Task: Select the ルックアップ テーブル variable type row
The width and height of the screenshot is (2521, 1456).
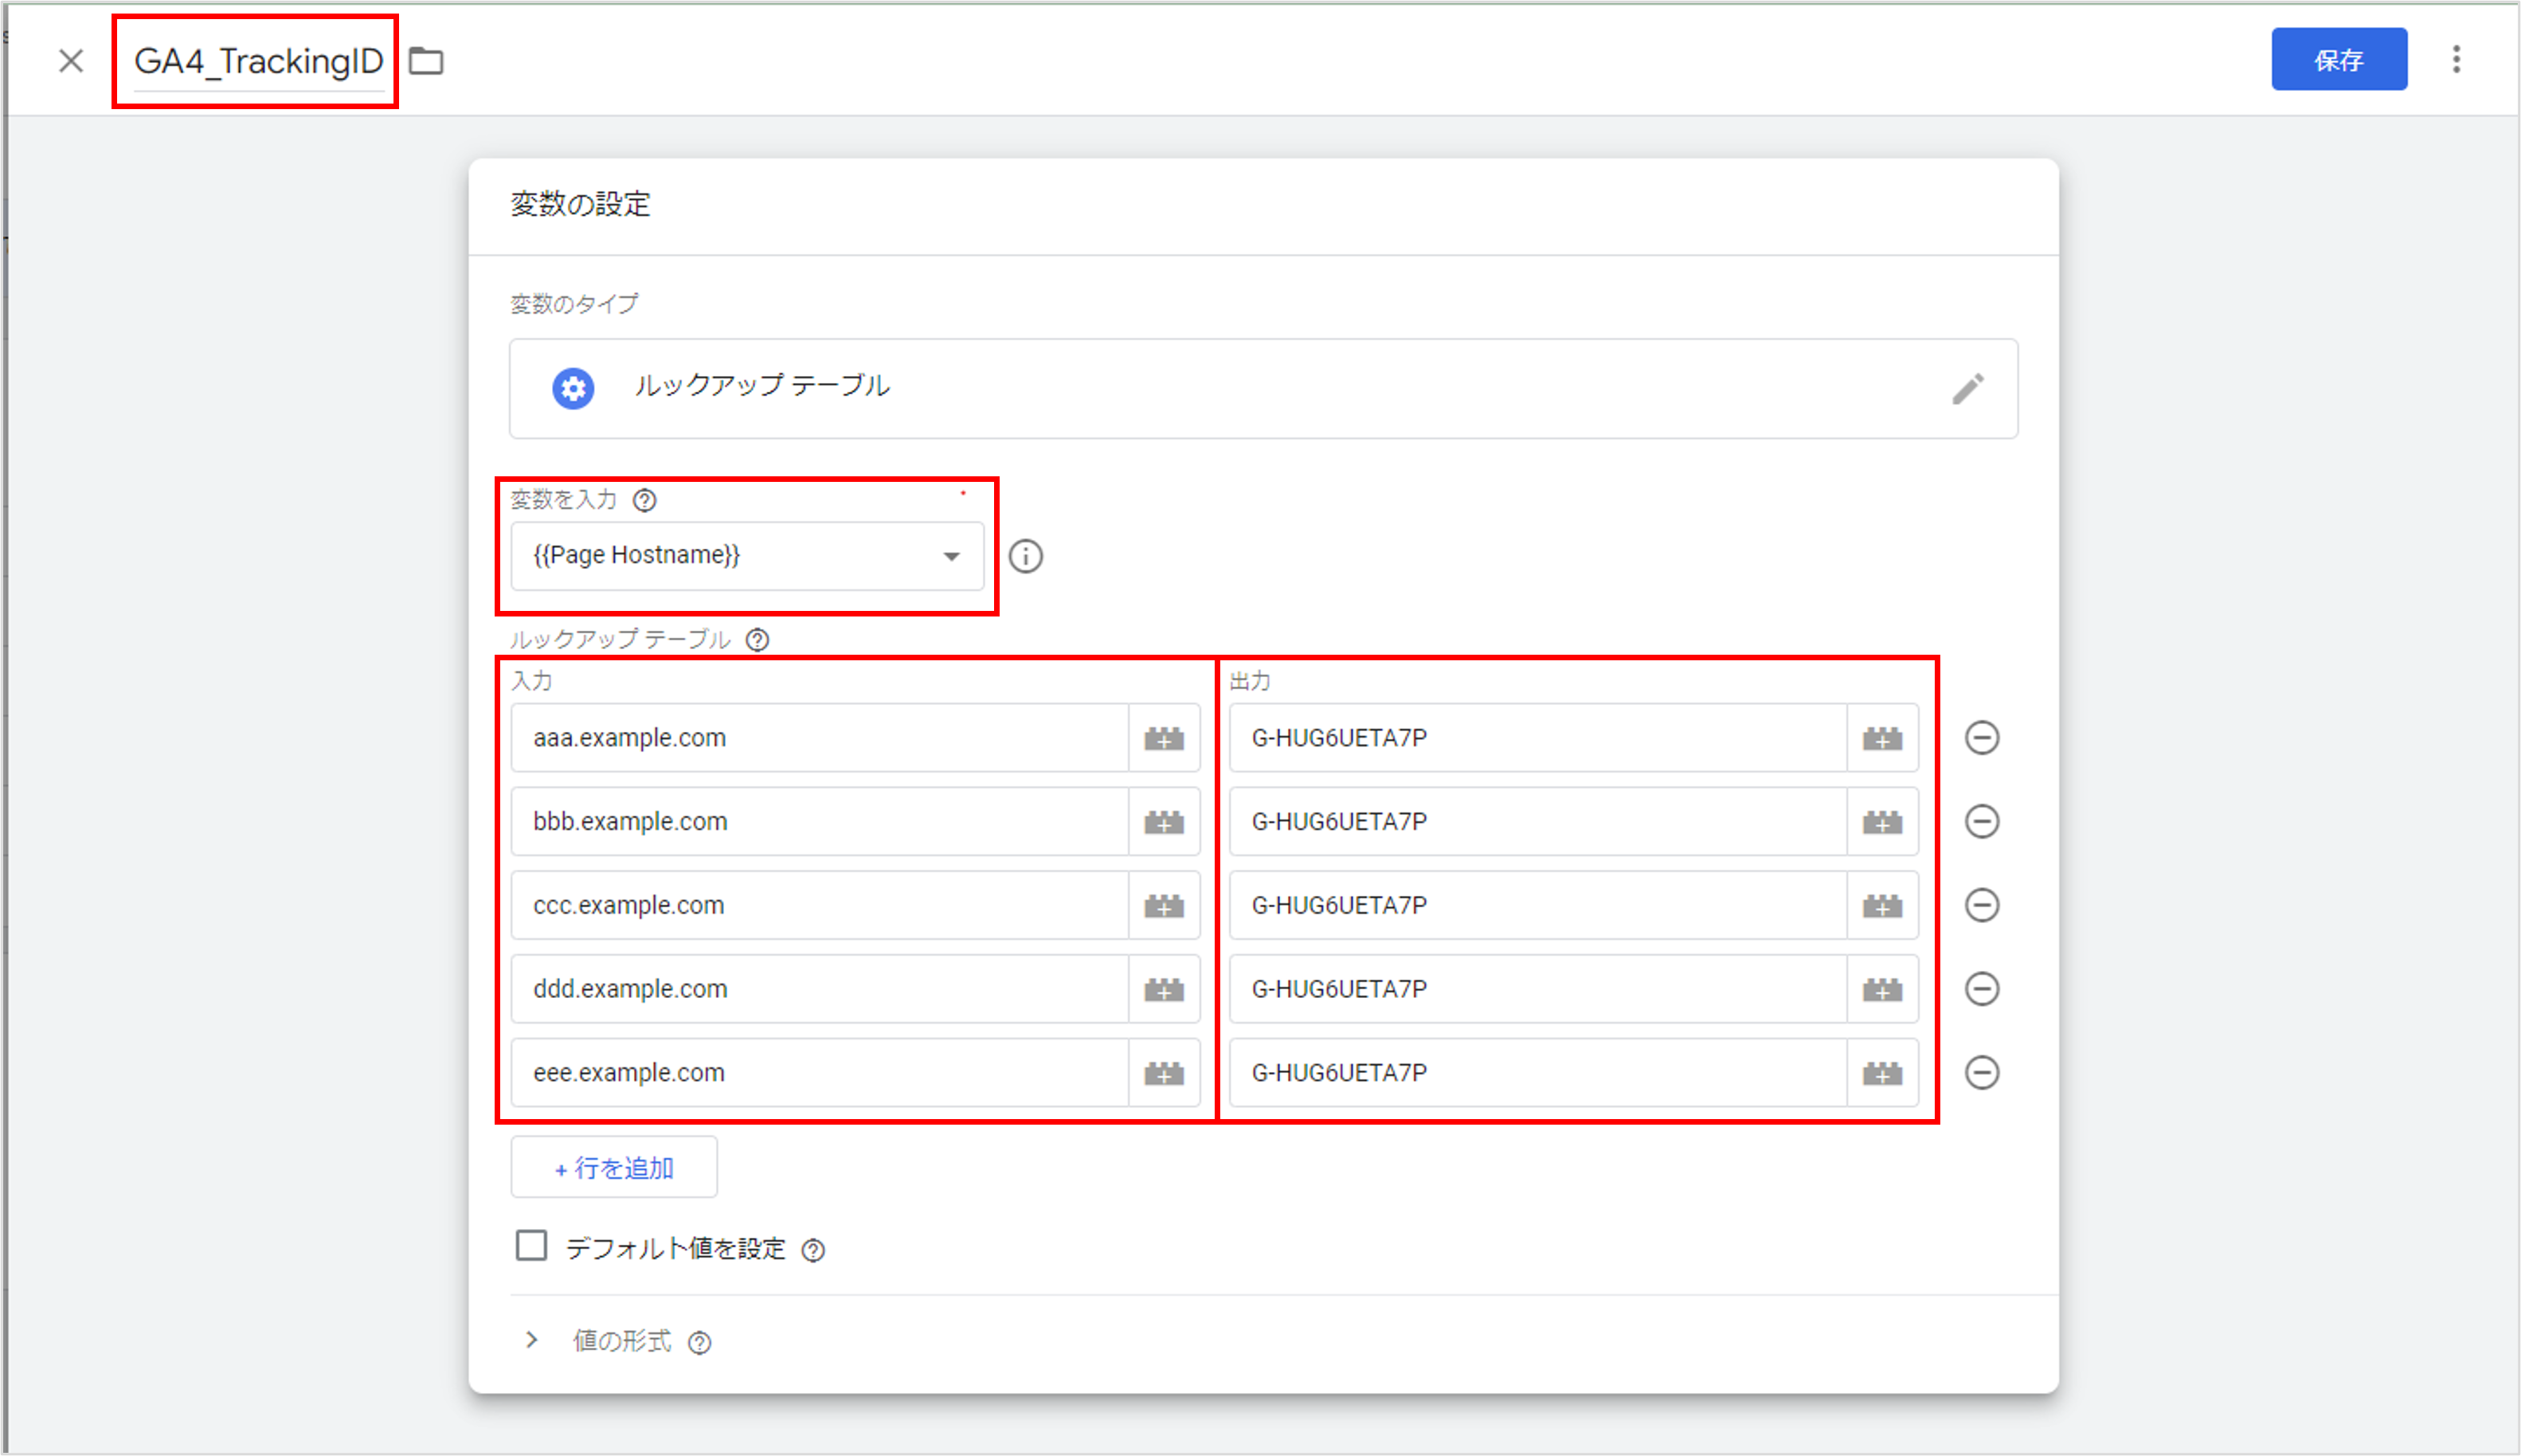Action: pyautogui.click(x=1263, y=388)
